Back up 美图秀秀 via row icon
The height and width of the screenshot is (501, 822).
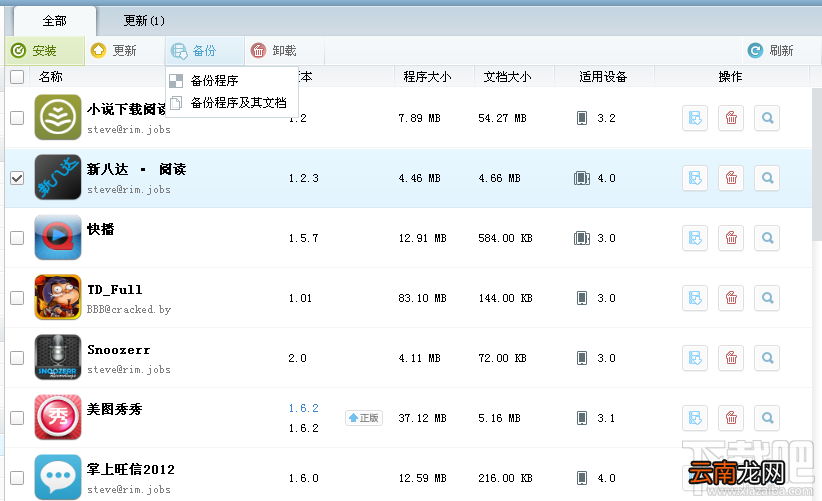coord(695,418)
